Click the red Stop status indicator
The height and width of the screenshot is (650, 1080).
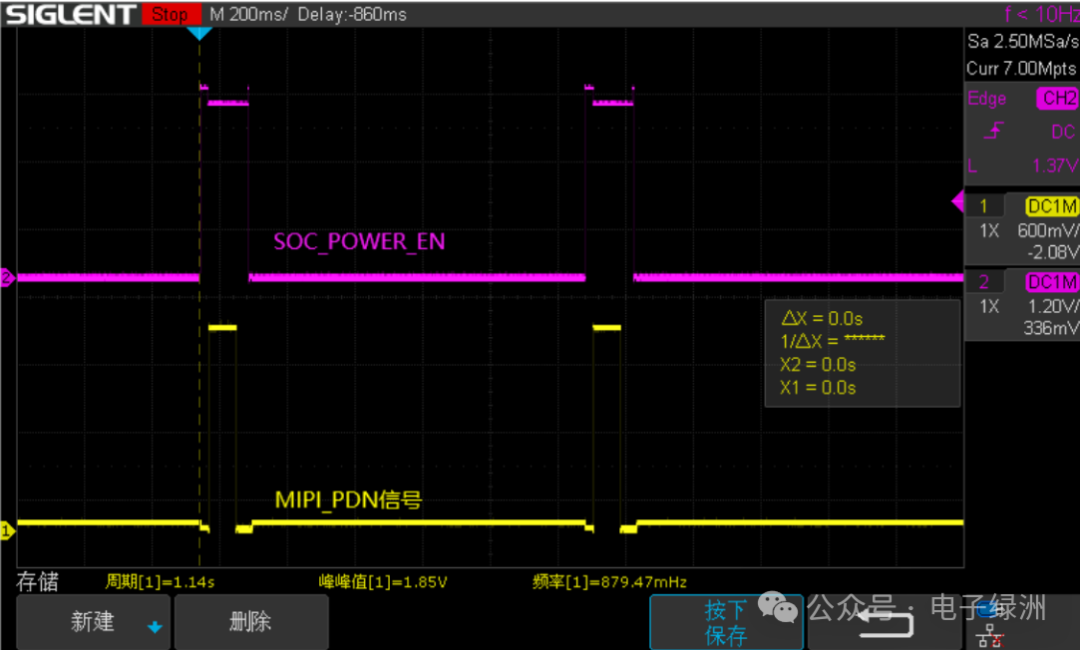tap(171, 14)
